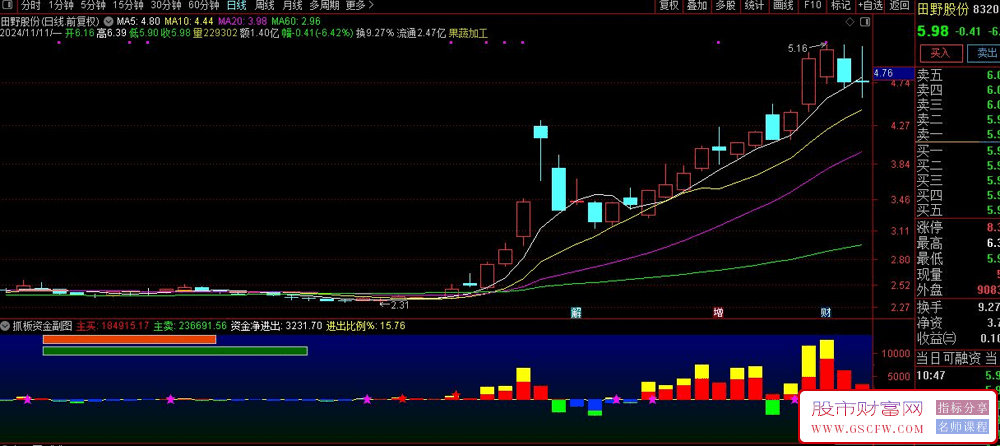The image size is (1000, 446).
Task: Click the 进出比例%: 15.76 label
Action: pos(366,325)
